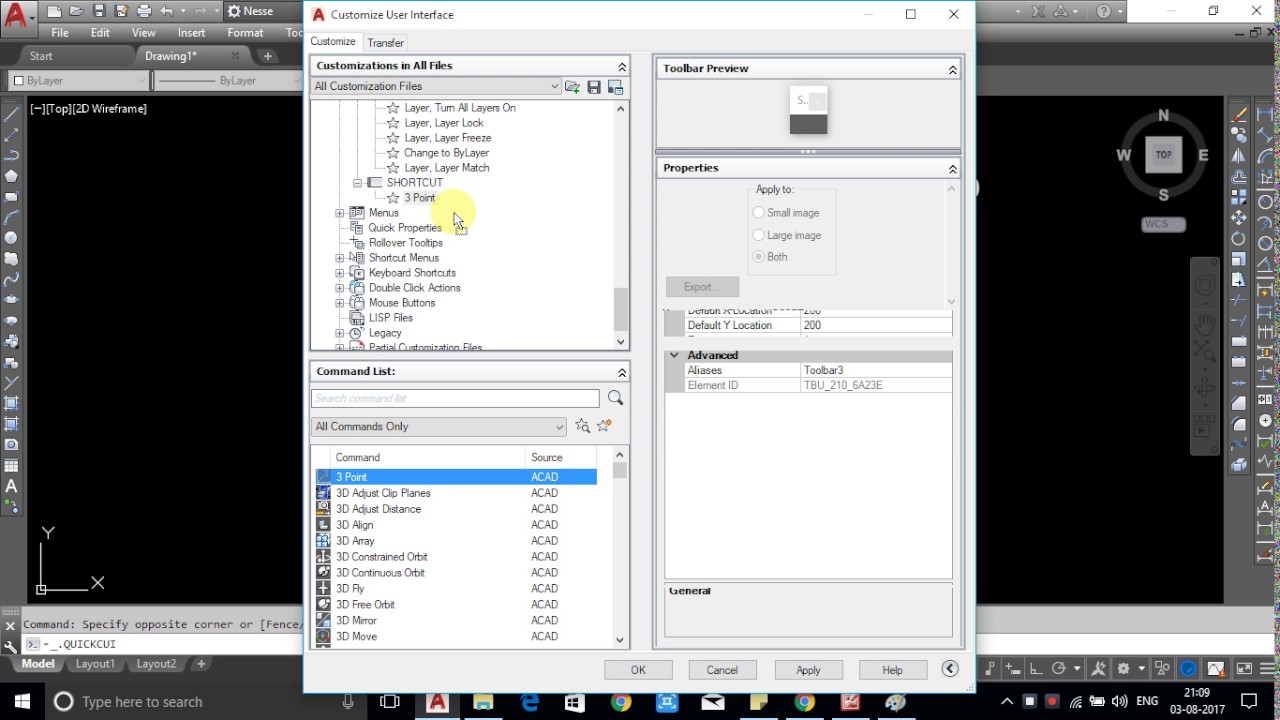Click the 3D Array command icon
This screenshot has width=1280, height=720.
pyautogui.click(x=323, y=541)
